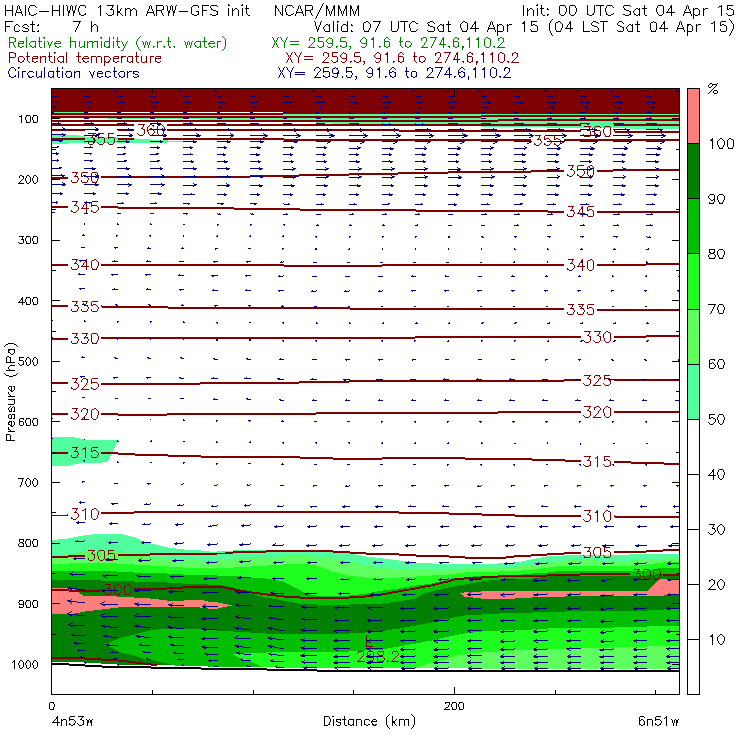The image size is (740, 740).
Task: Click the '500' pressure axis tick label
Action: point(28,362)
